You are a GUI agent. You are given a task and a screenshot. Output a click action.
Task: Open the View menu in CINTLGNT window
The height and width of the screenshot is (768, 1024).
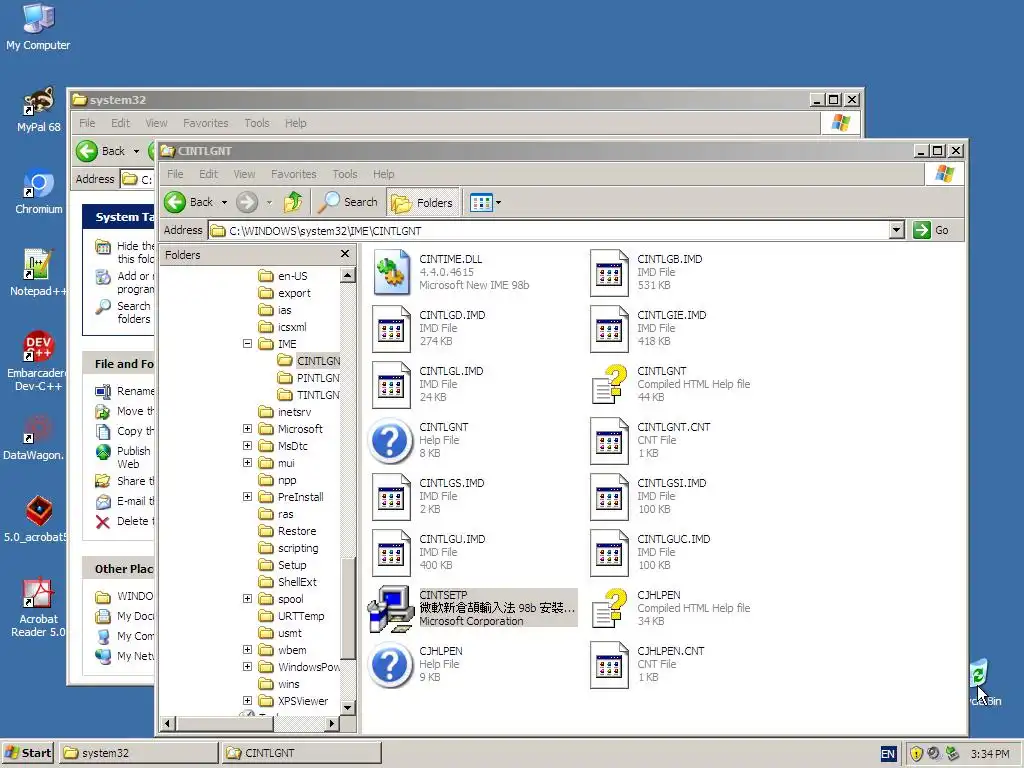244,174
